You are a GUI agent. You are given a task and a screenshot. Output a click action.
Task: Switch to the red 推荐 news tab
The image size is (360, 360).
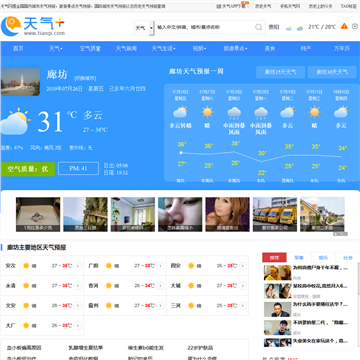pyautogui.click(x=274, y=257)
